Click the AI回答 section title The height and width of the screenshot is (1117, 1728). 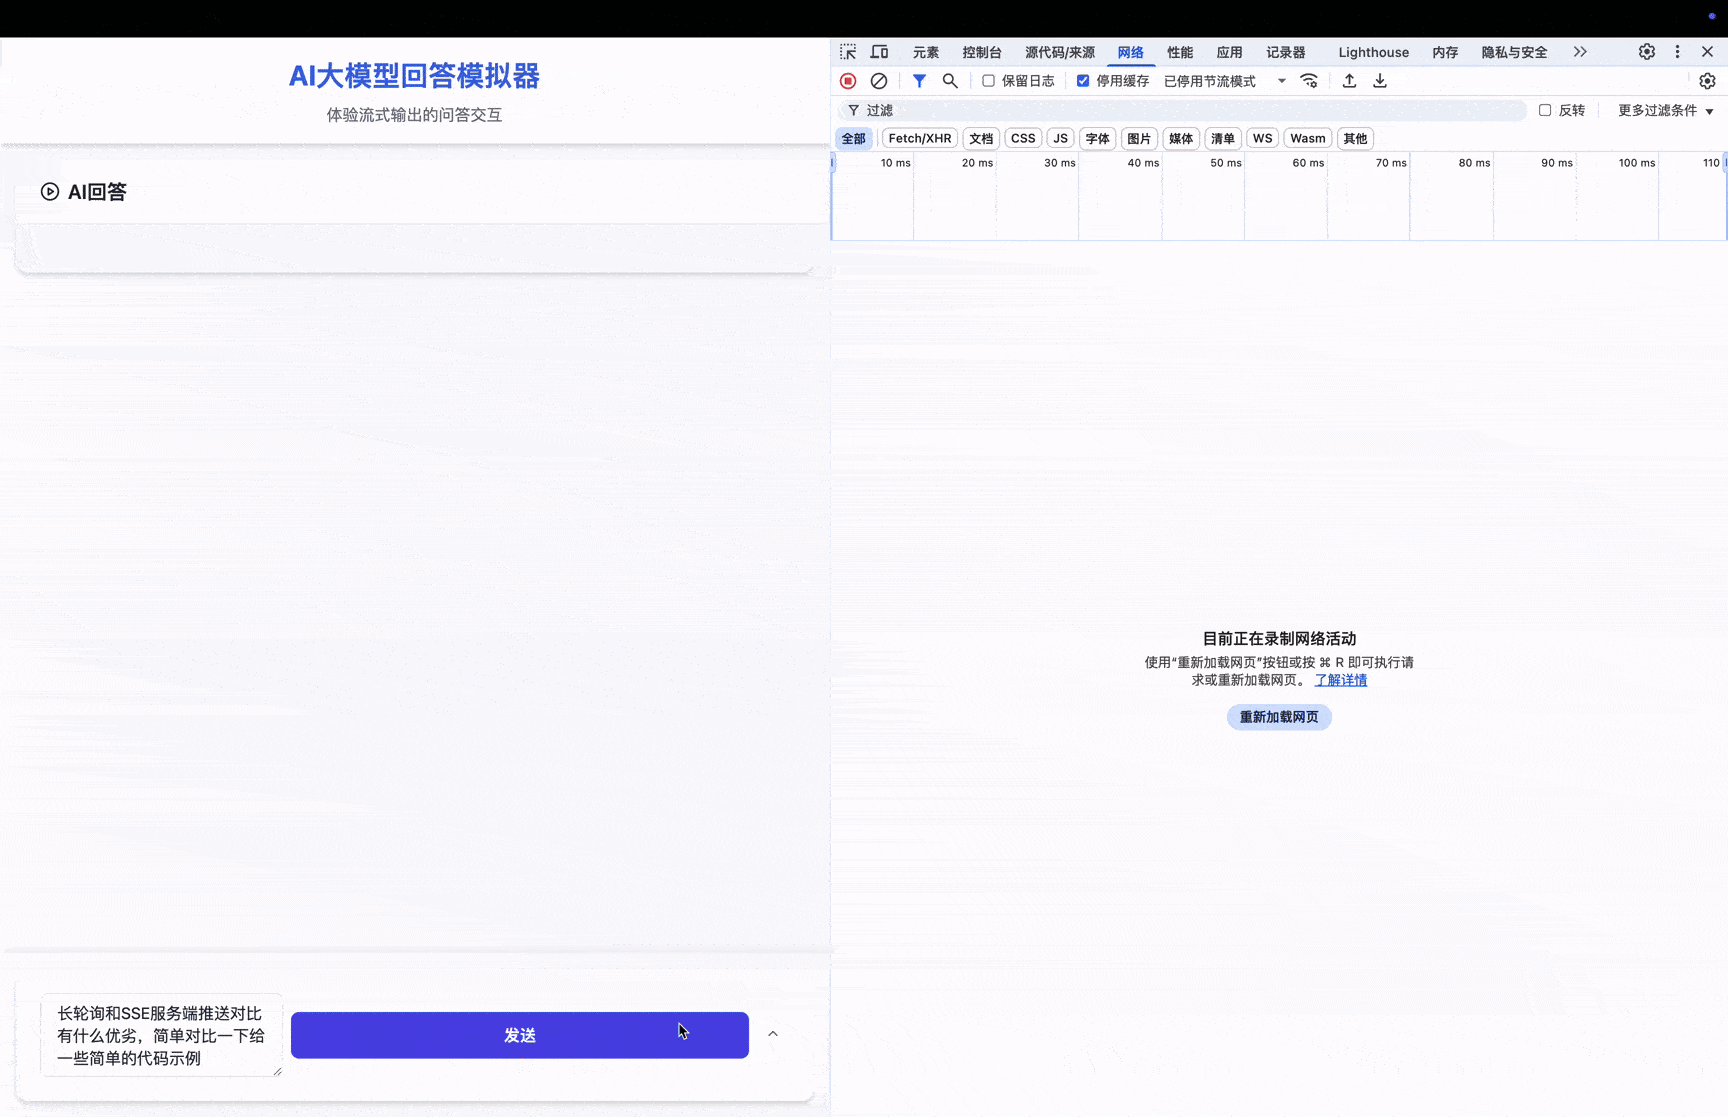click(x=97, y=192)
